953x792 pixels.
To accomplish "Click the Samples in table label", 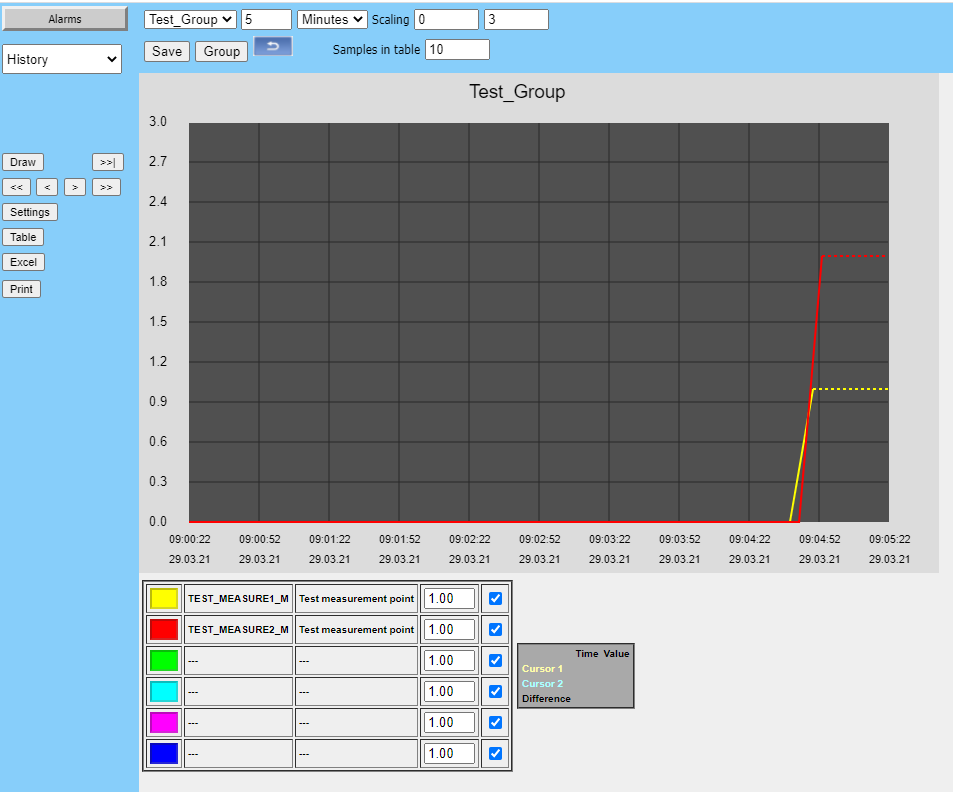I will 376,50.
